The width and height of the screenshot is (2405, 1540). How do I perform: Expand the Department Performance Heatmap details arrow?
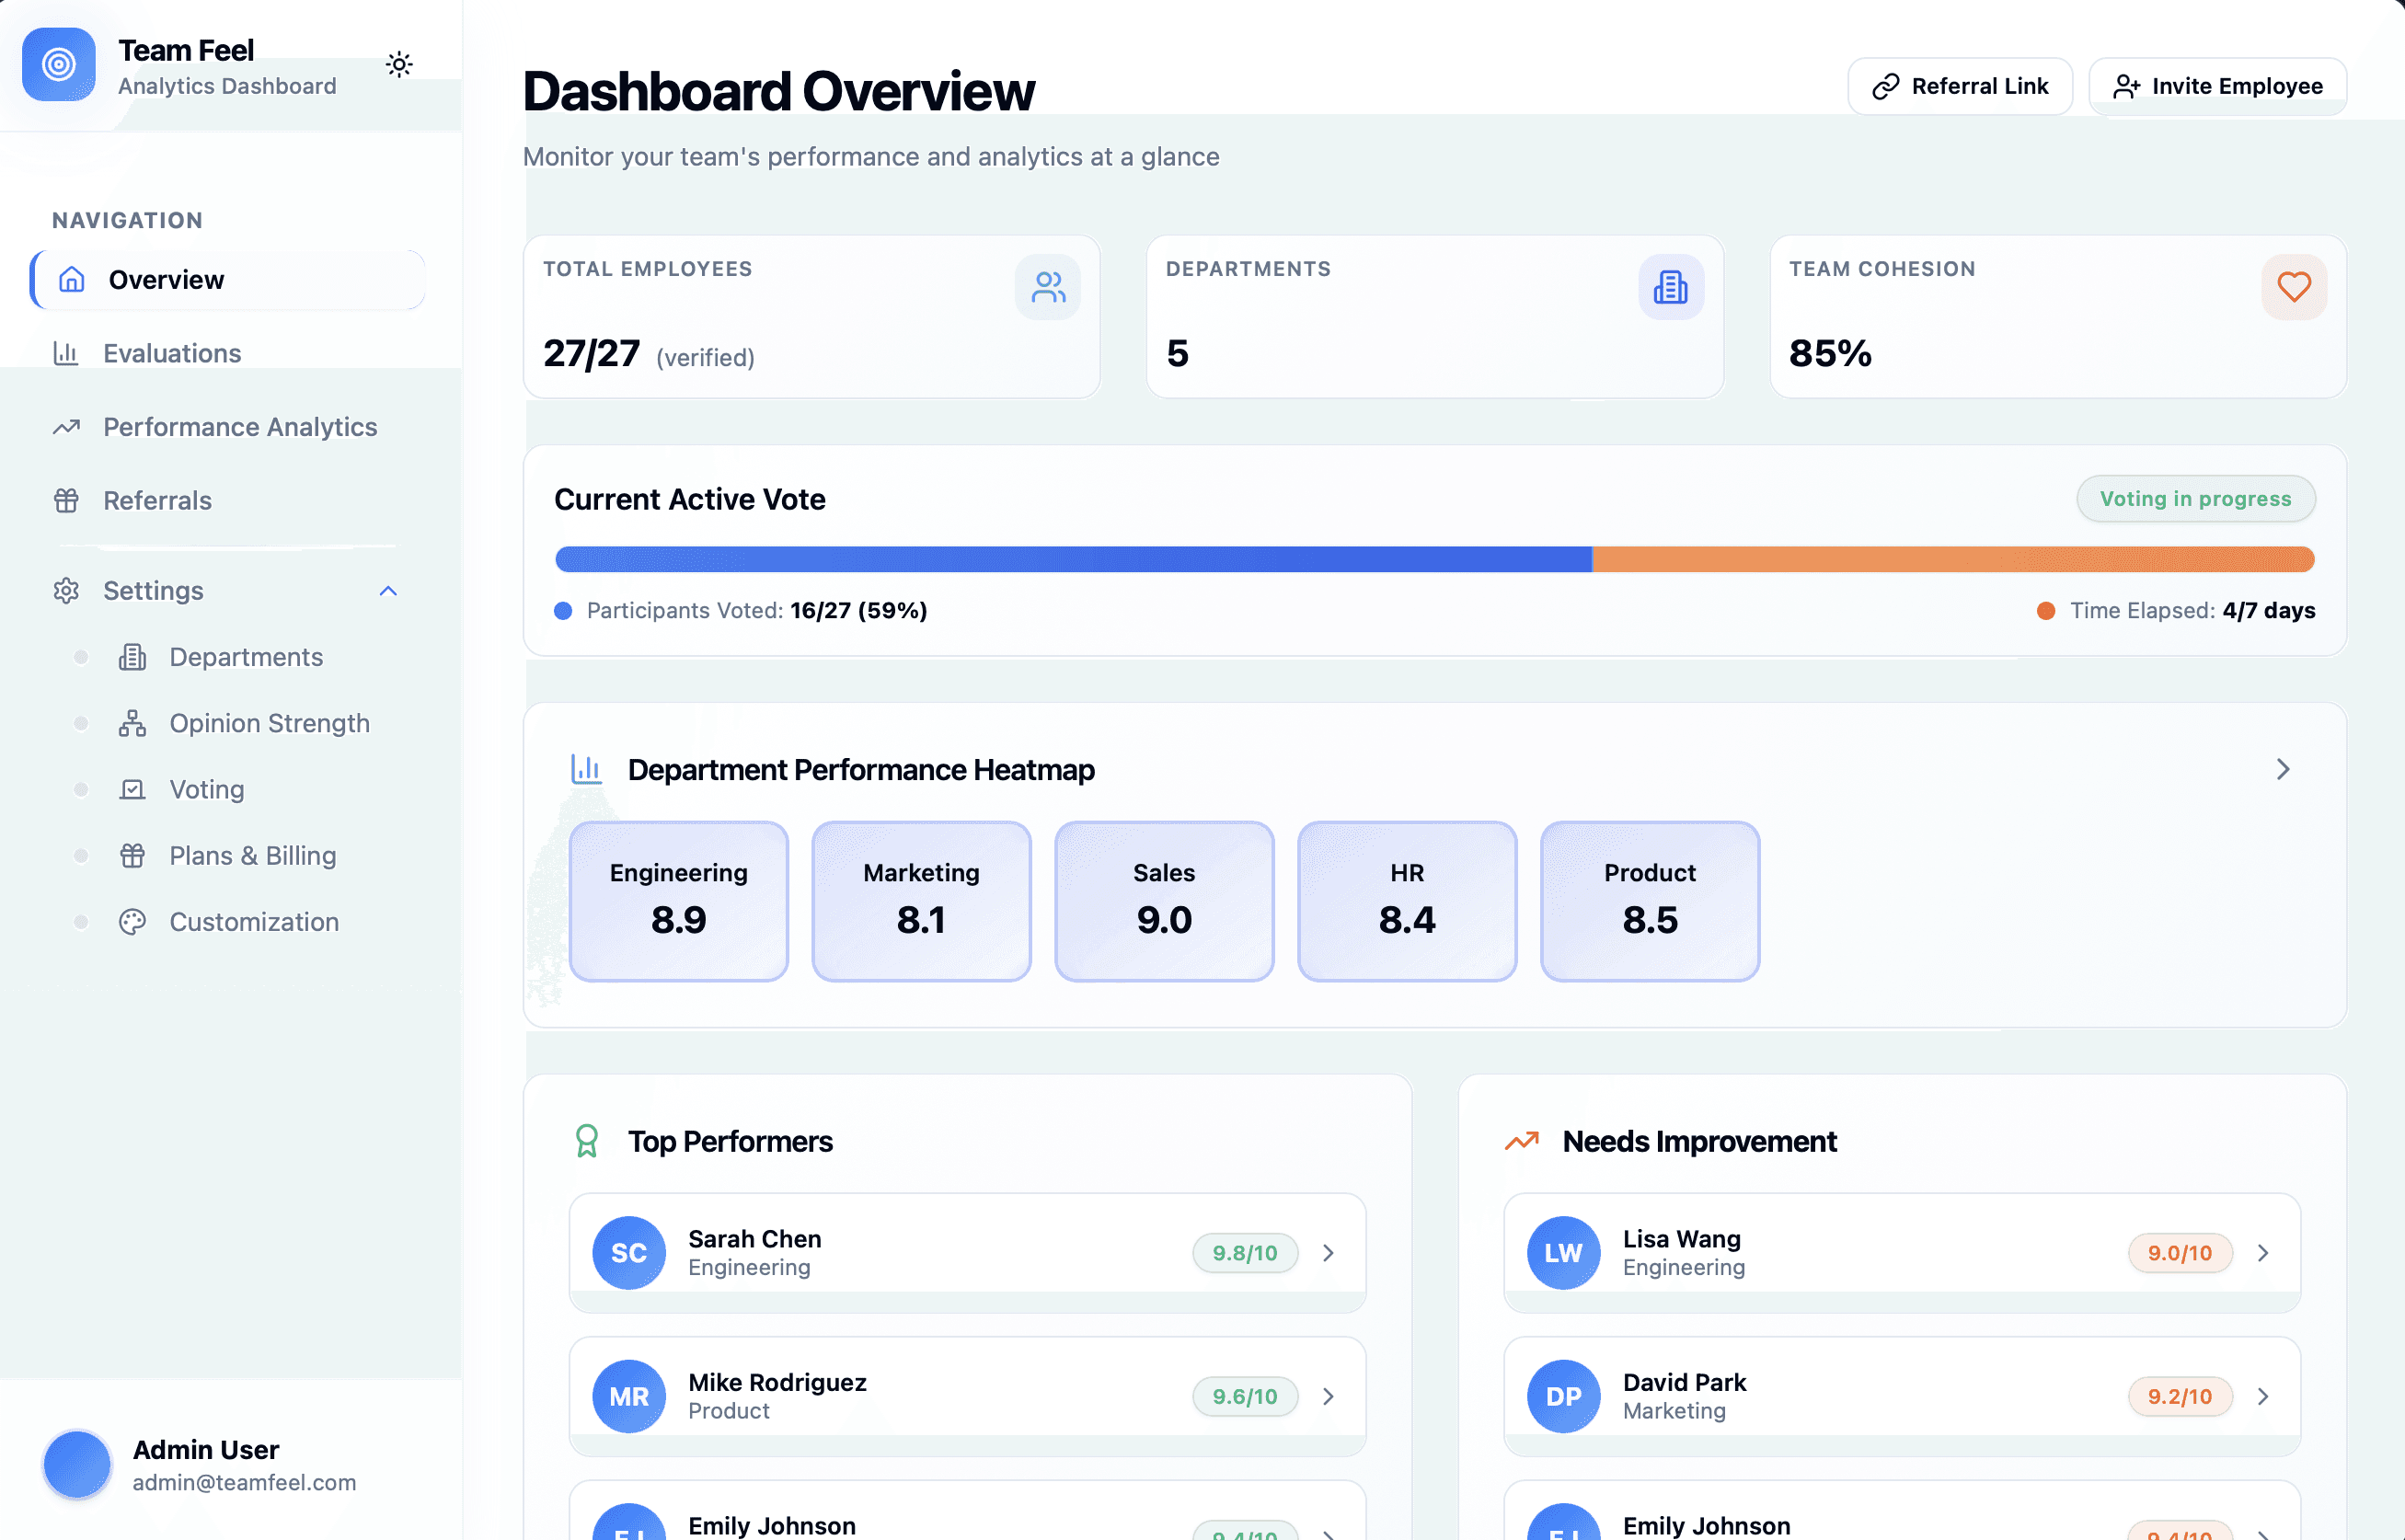click(2283, 769)
